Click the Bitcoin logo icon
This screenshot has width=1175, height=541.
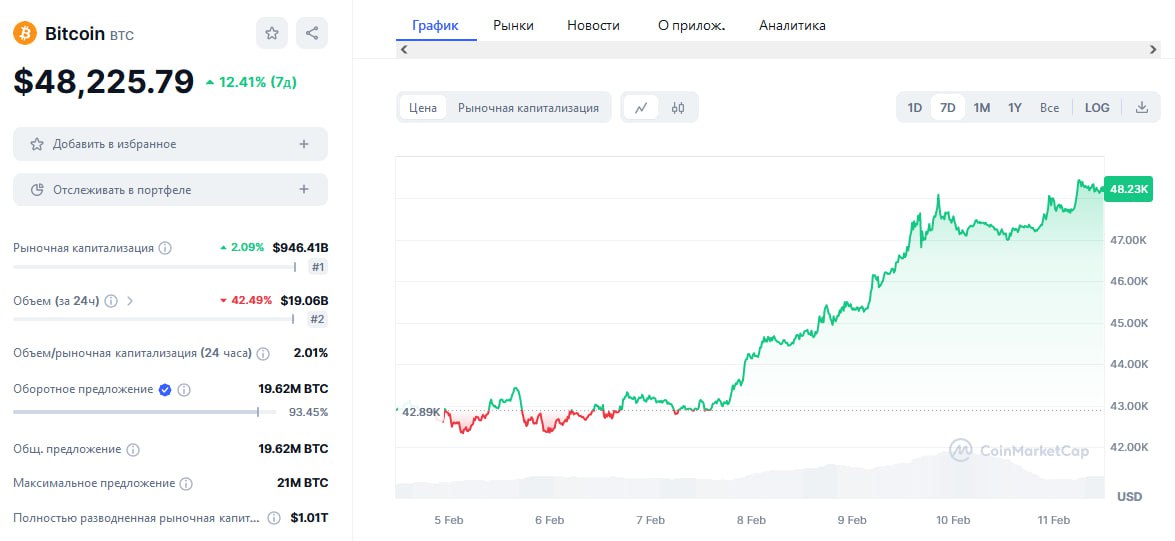tap(25, 33)
